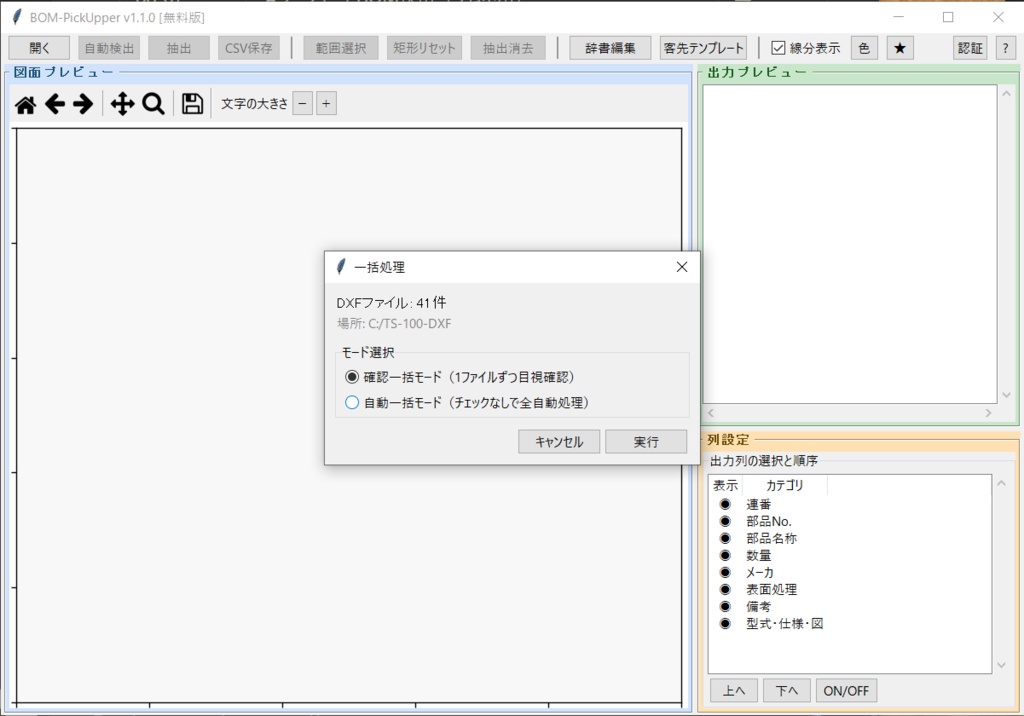1024x716 pixels.
Task: Click the キャンセル button in dialog
Action: click(x=559, y=442)
